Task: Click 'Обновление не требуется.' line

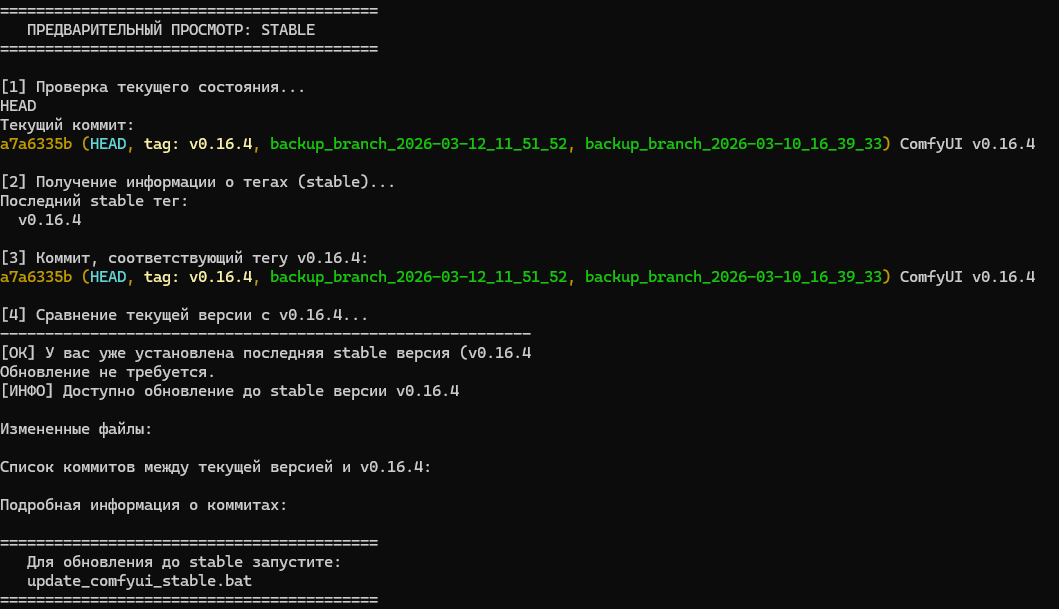Action: coord(107,372)
